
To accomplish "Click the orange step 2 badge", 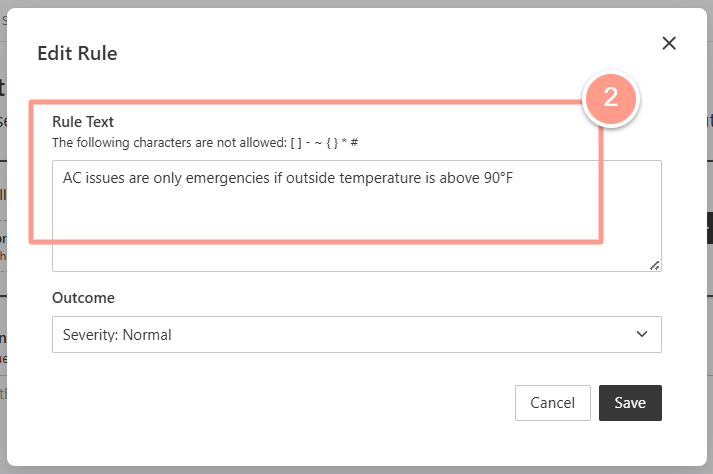I will [611, 99].
